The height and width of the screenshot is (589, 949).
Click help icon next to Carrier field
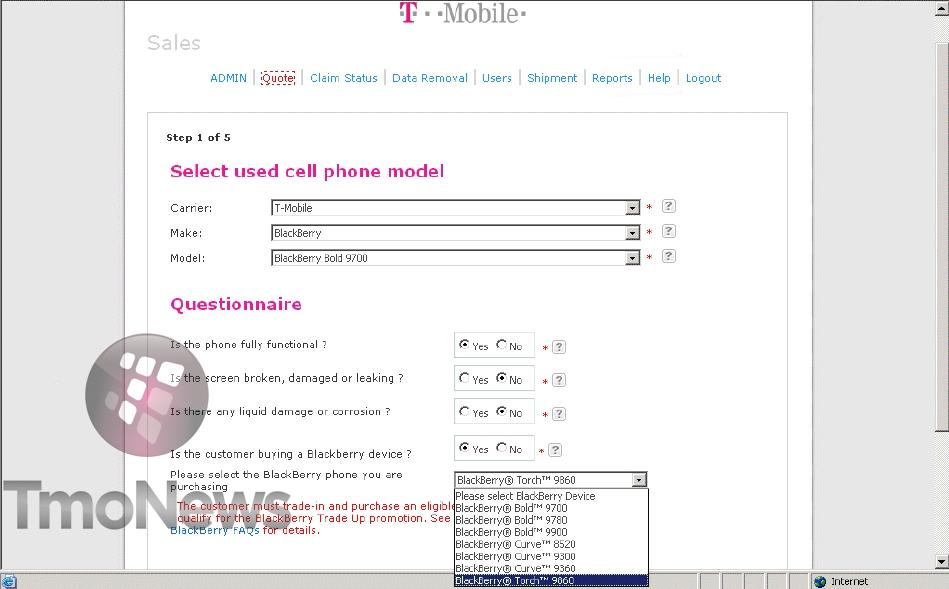[x=669, y=207]
